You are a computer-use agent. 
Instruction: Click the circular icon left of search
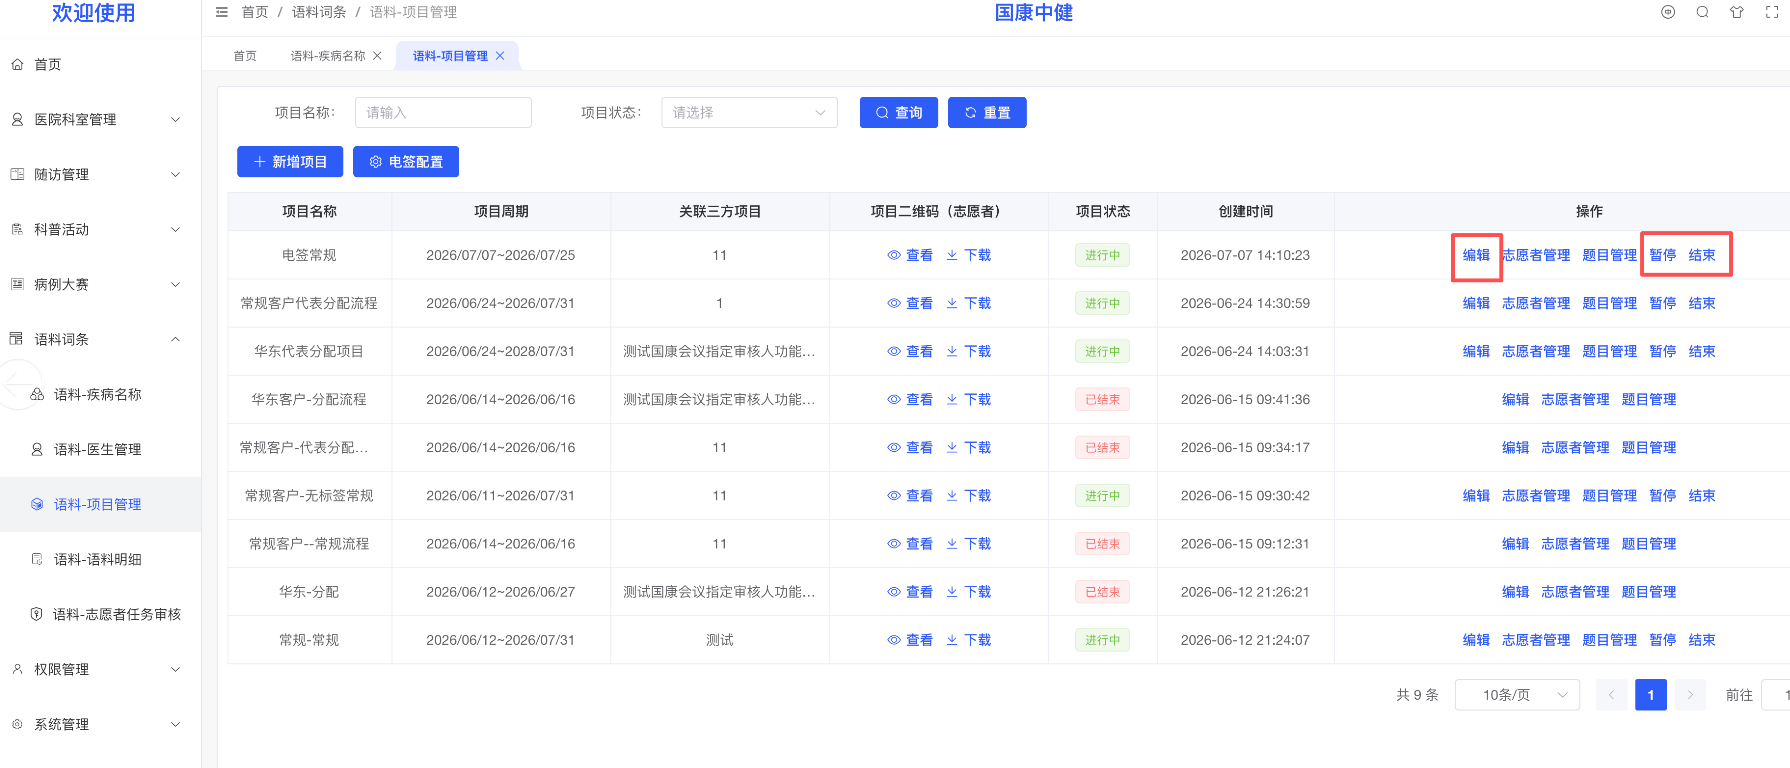(1668, 12)
